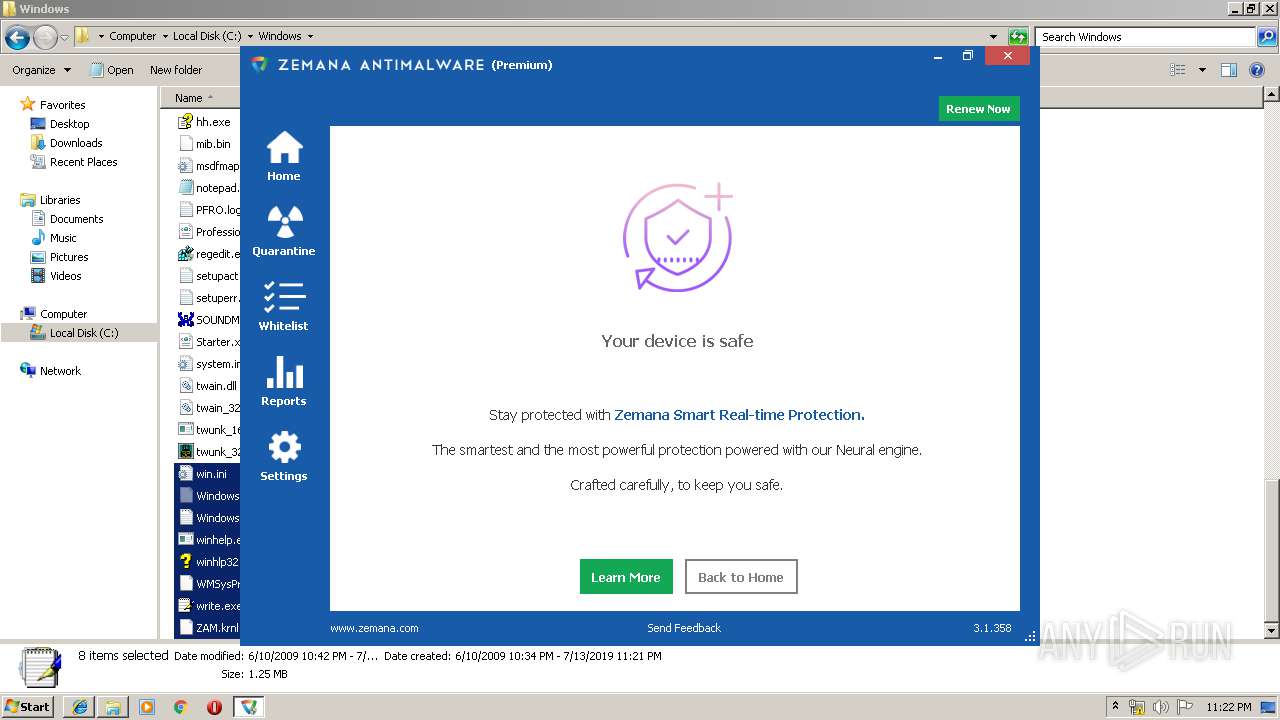Go back in Explorer window
1280x720 pixels.
17,38
